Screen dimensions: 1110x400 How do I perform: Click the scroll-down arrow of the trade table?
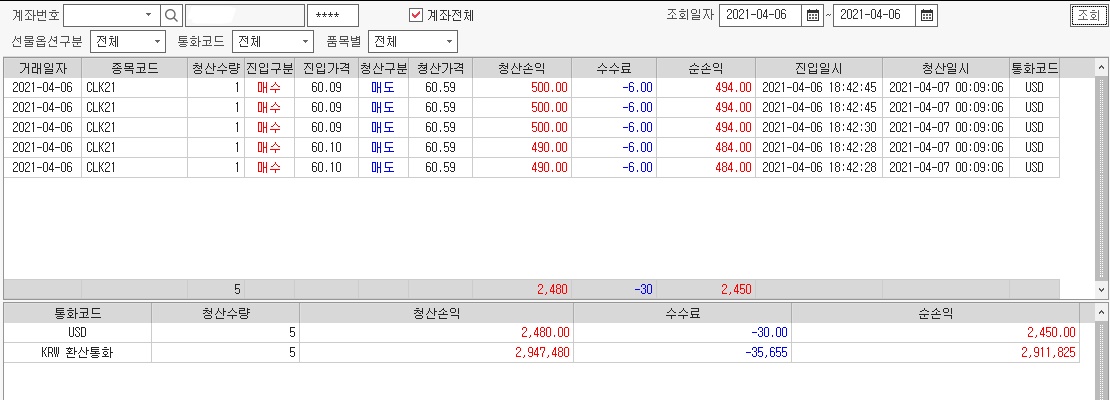click(1102, 289)
